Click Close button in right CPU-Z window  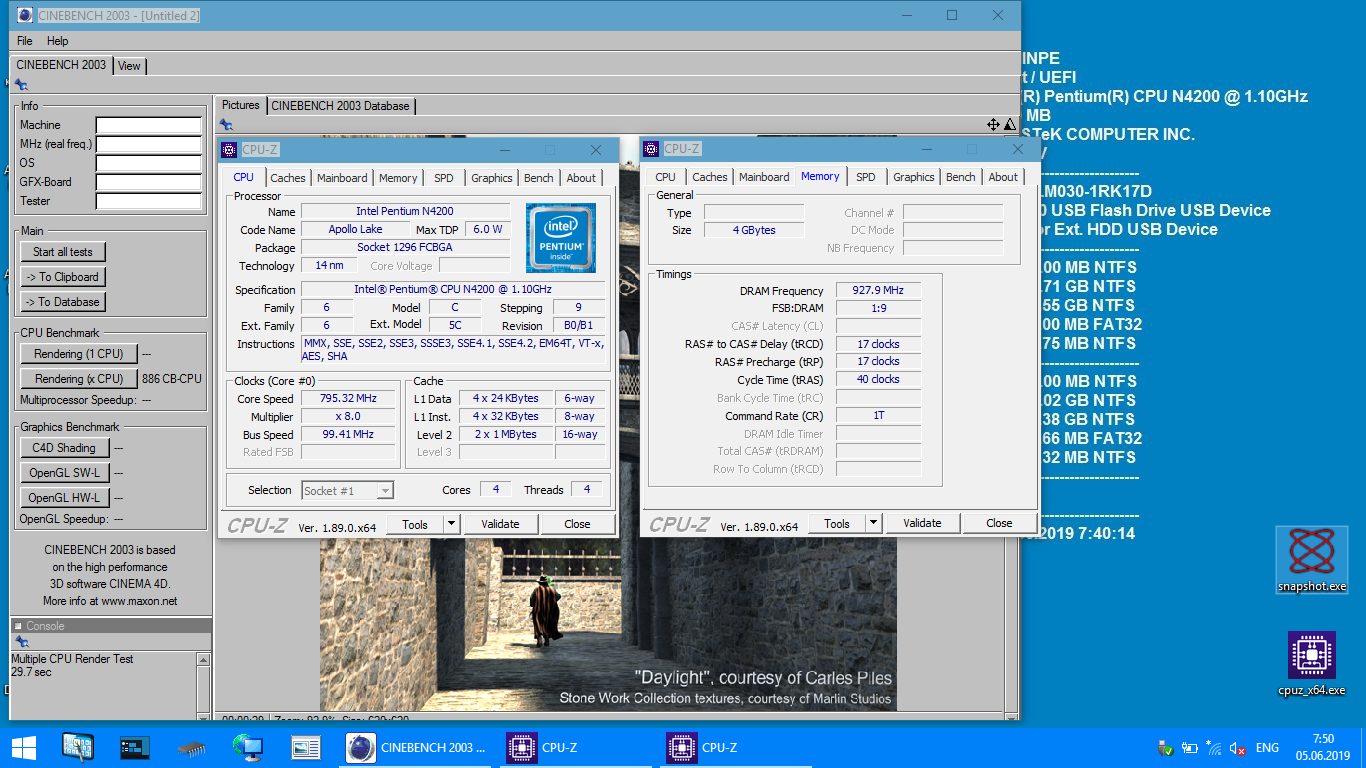click(x=999, y=523)
